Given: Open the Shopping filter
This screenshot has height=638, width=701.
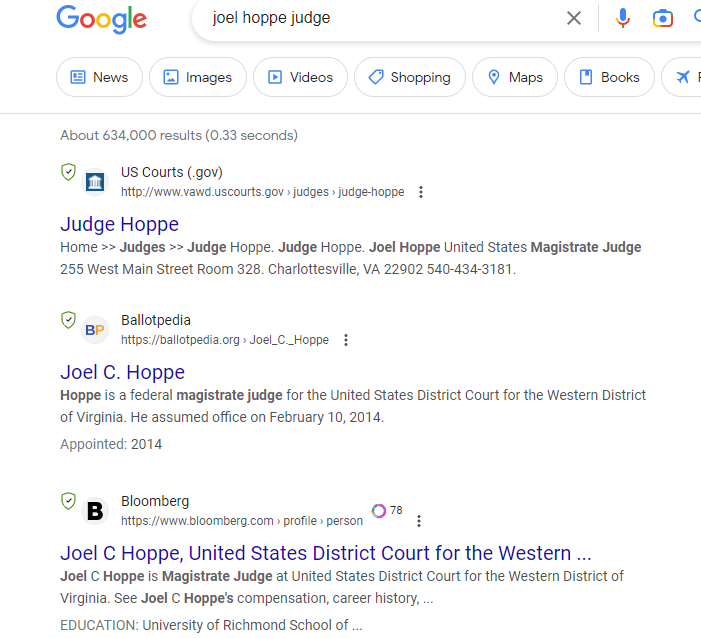Looking at the screenshot, I should [410, 77].
